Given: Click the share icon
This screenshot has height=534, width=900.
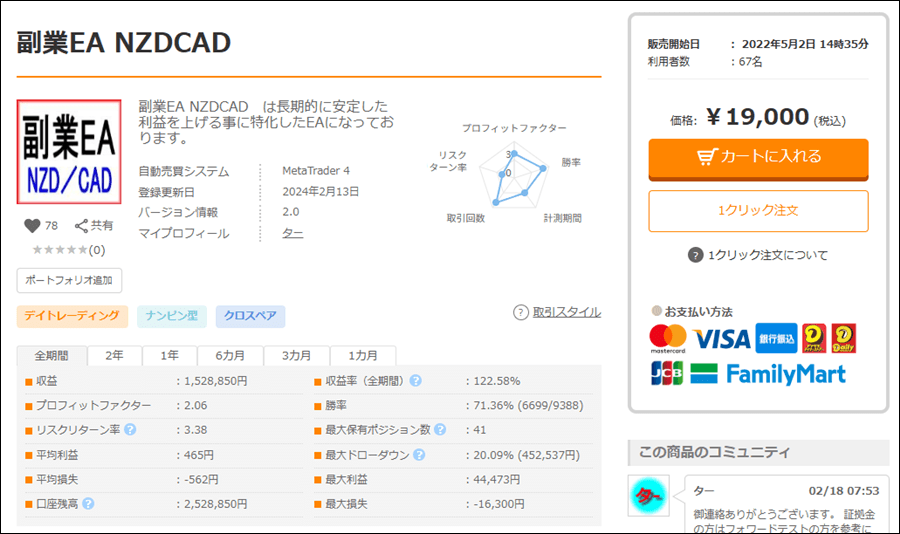Looking at the screenshot, I should tap(81, 226).
